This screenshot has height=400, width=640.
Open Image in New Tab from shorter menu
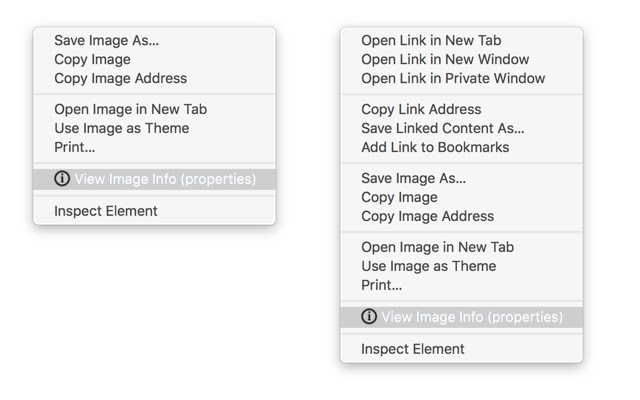130,109
